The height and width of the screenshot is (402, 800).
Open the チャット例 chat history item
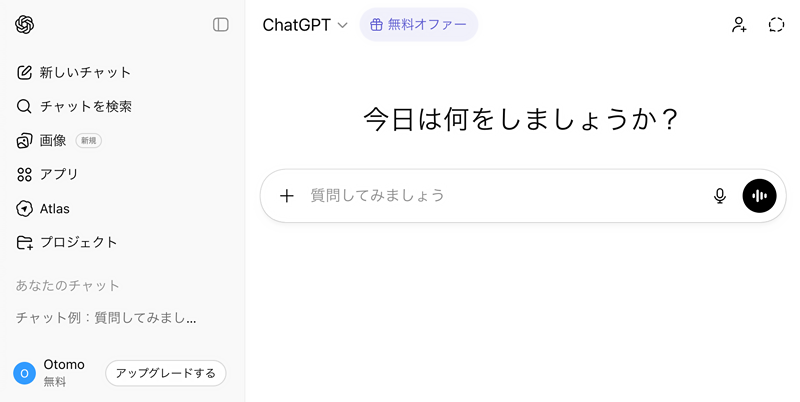106,318
